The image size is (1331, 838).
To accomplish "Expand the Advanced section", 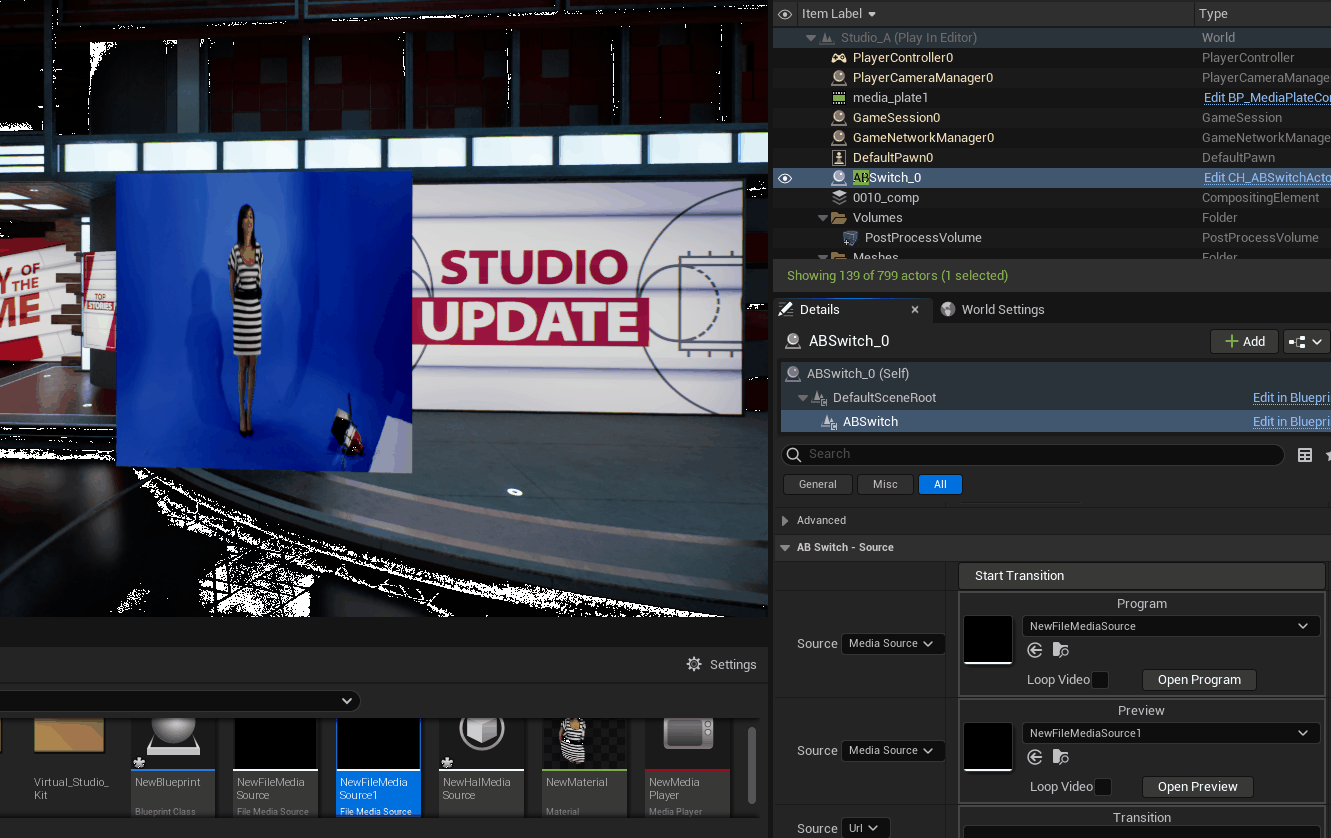I will pos(785,521).
